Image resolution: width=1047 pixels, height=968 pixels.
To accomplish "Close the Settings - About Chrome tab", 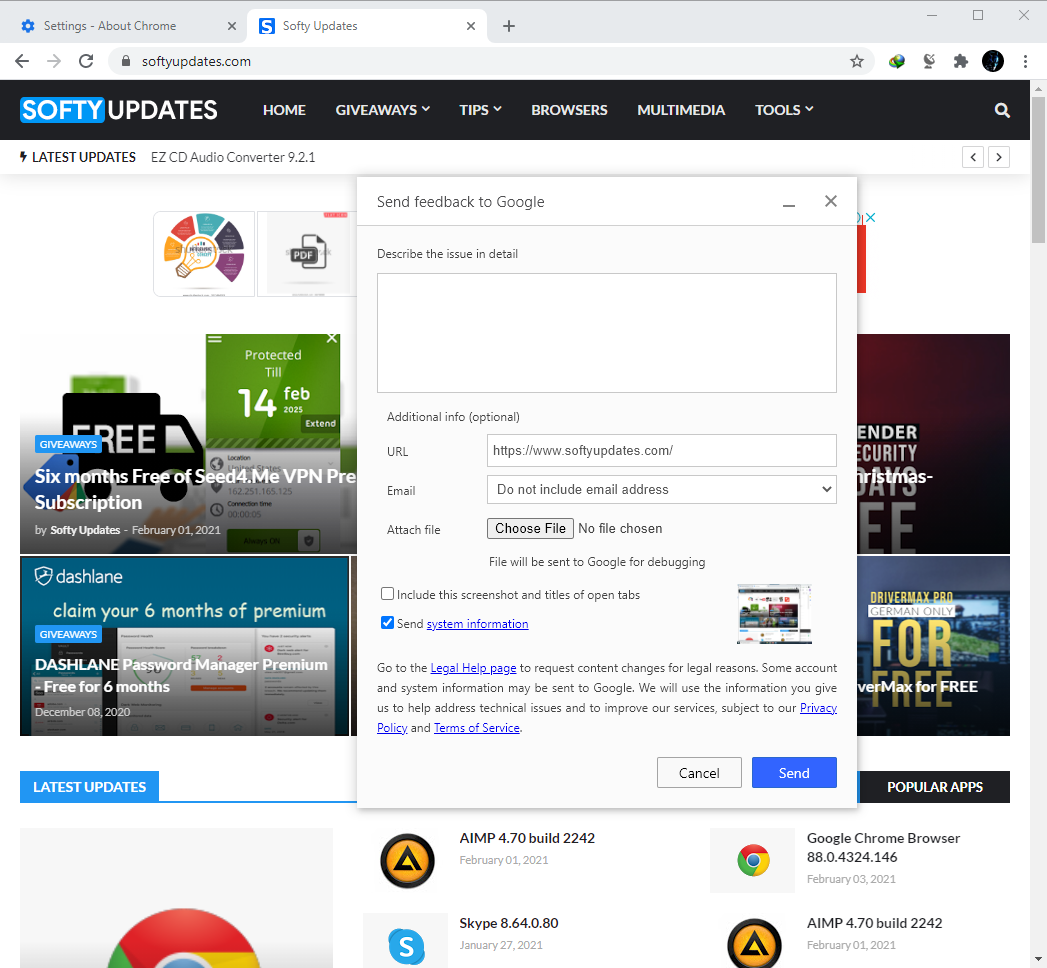I will [x=232, y=26].
